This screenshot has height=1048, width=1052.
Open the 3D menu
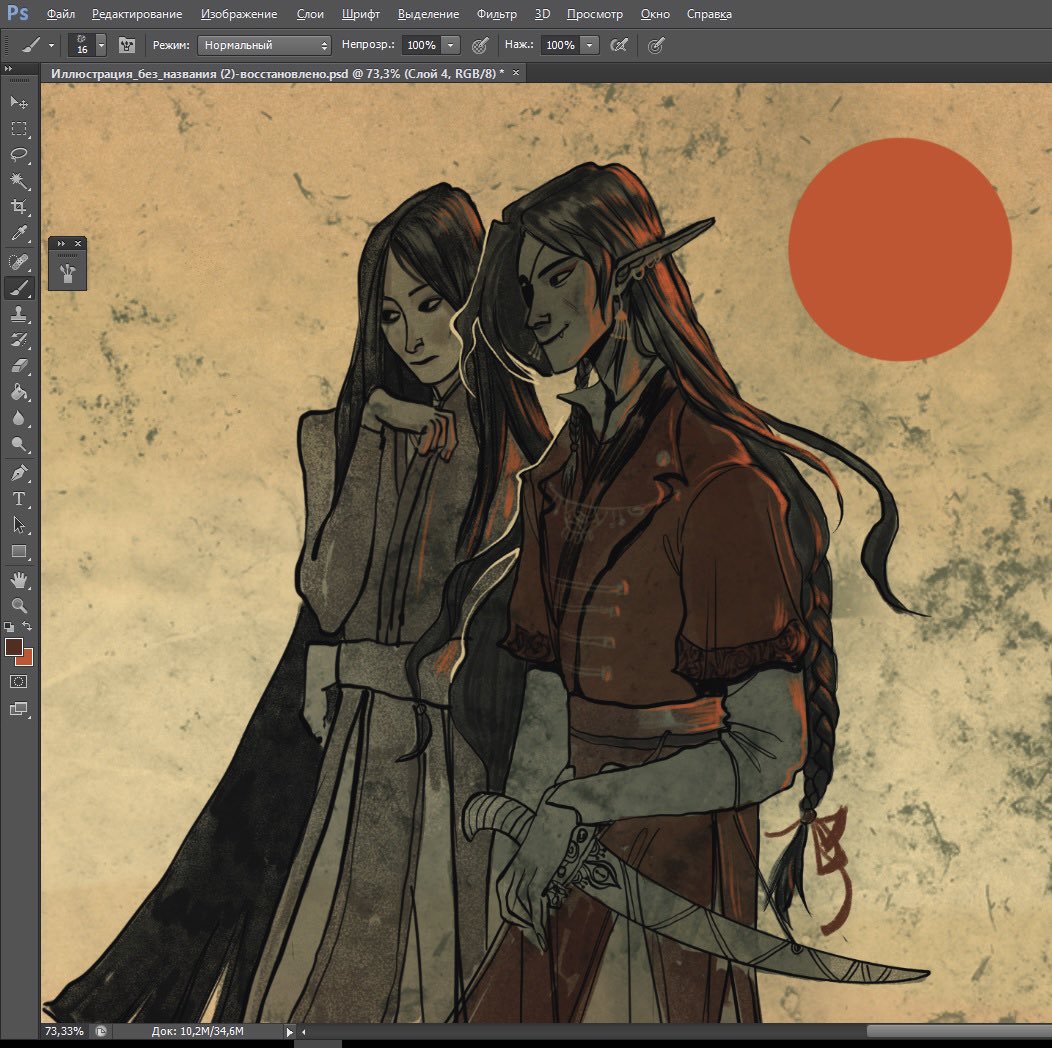542,14
